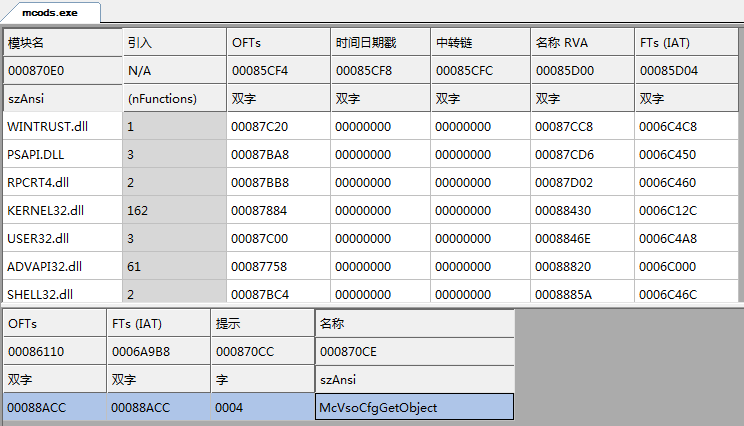Click the 中转链 column header
Image resolution: width=744 pixels, height=426 pixels.
(x=481, y=43)
